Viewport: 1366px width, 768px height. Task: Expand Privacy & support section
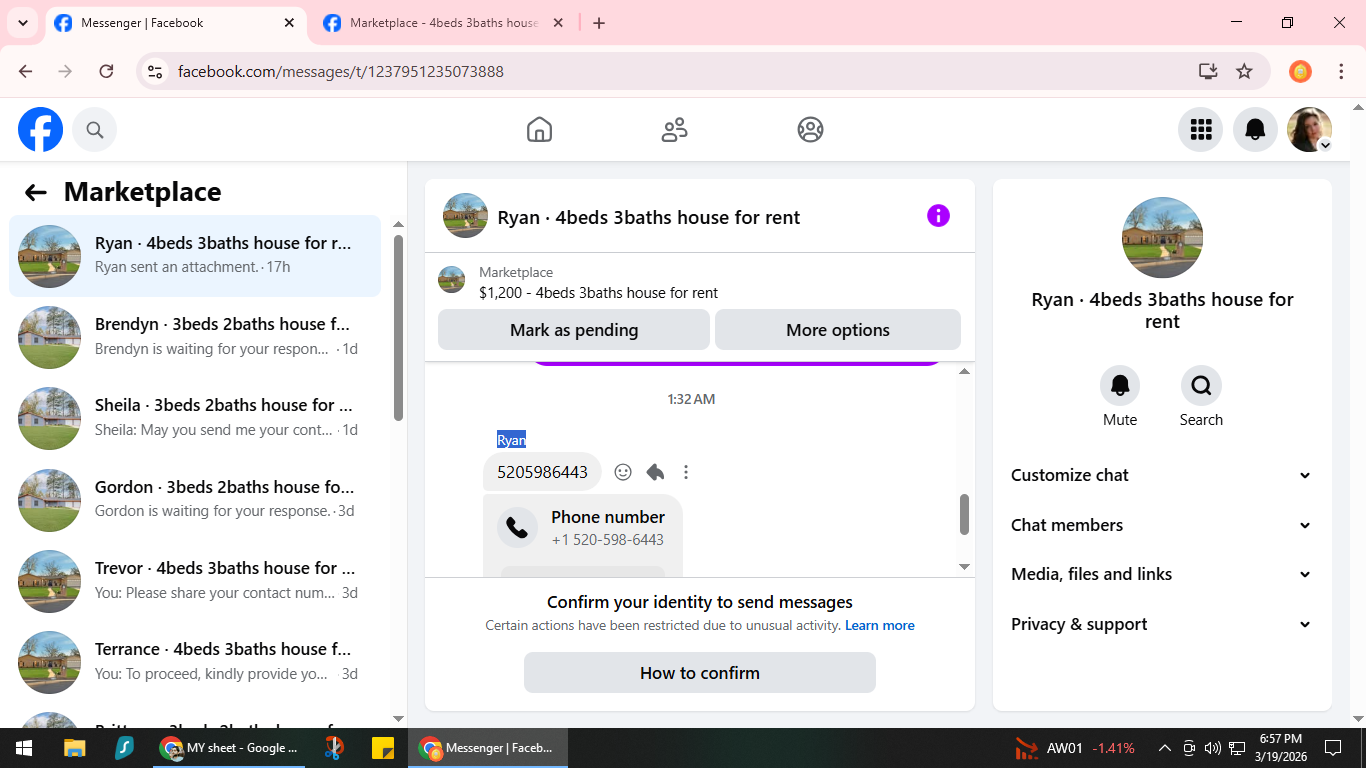click(x=1162, y=624)
